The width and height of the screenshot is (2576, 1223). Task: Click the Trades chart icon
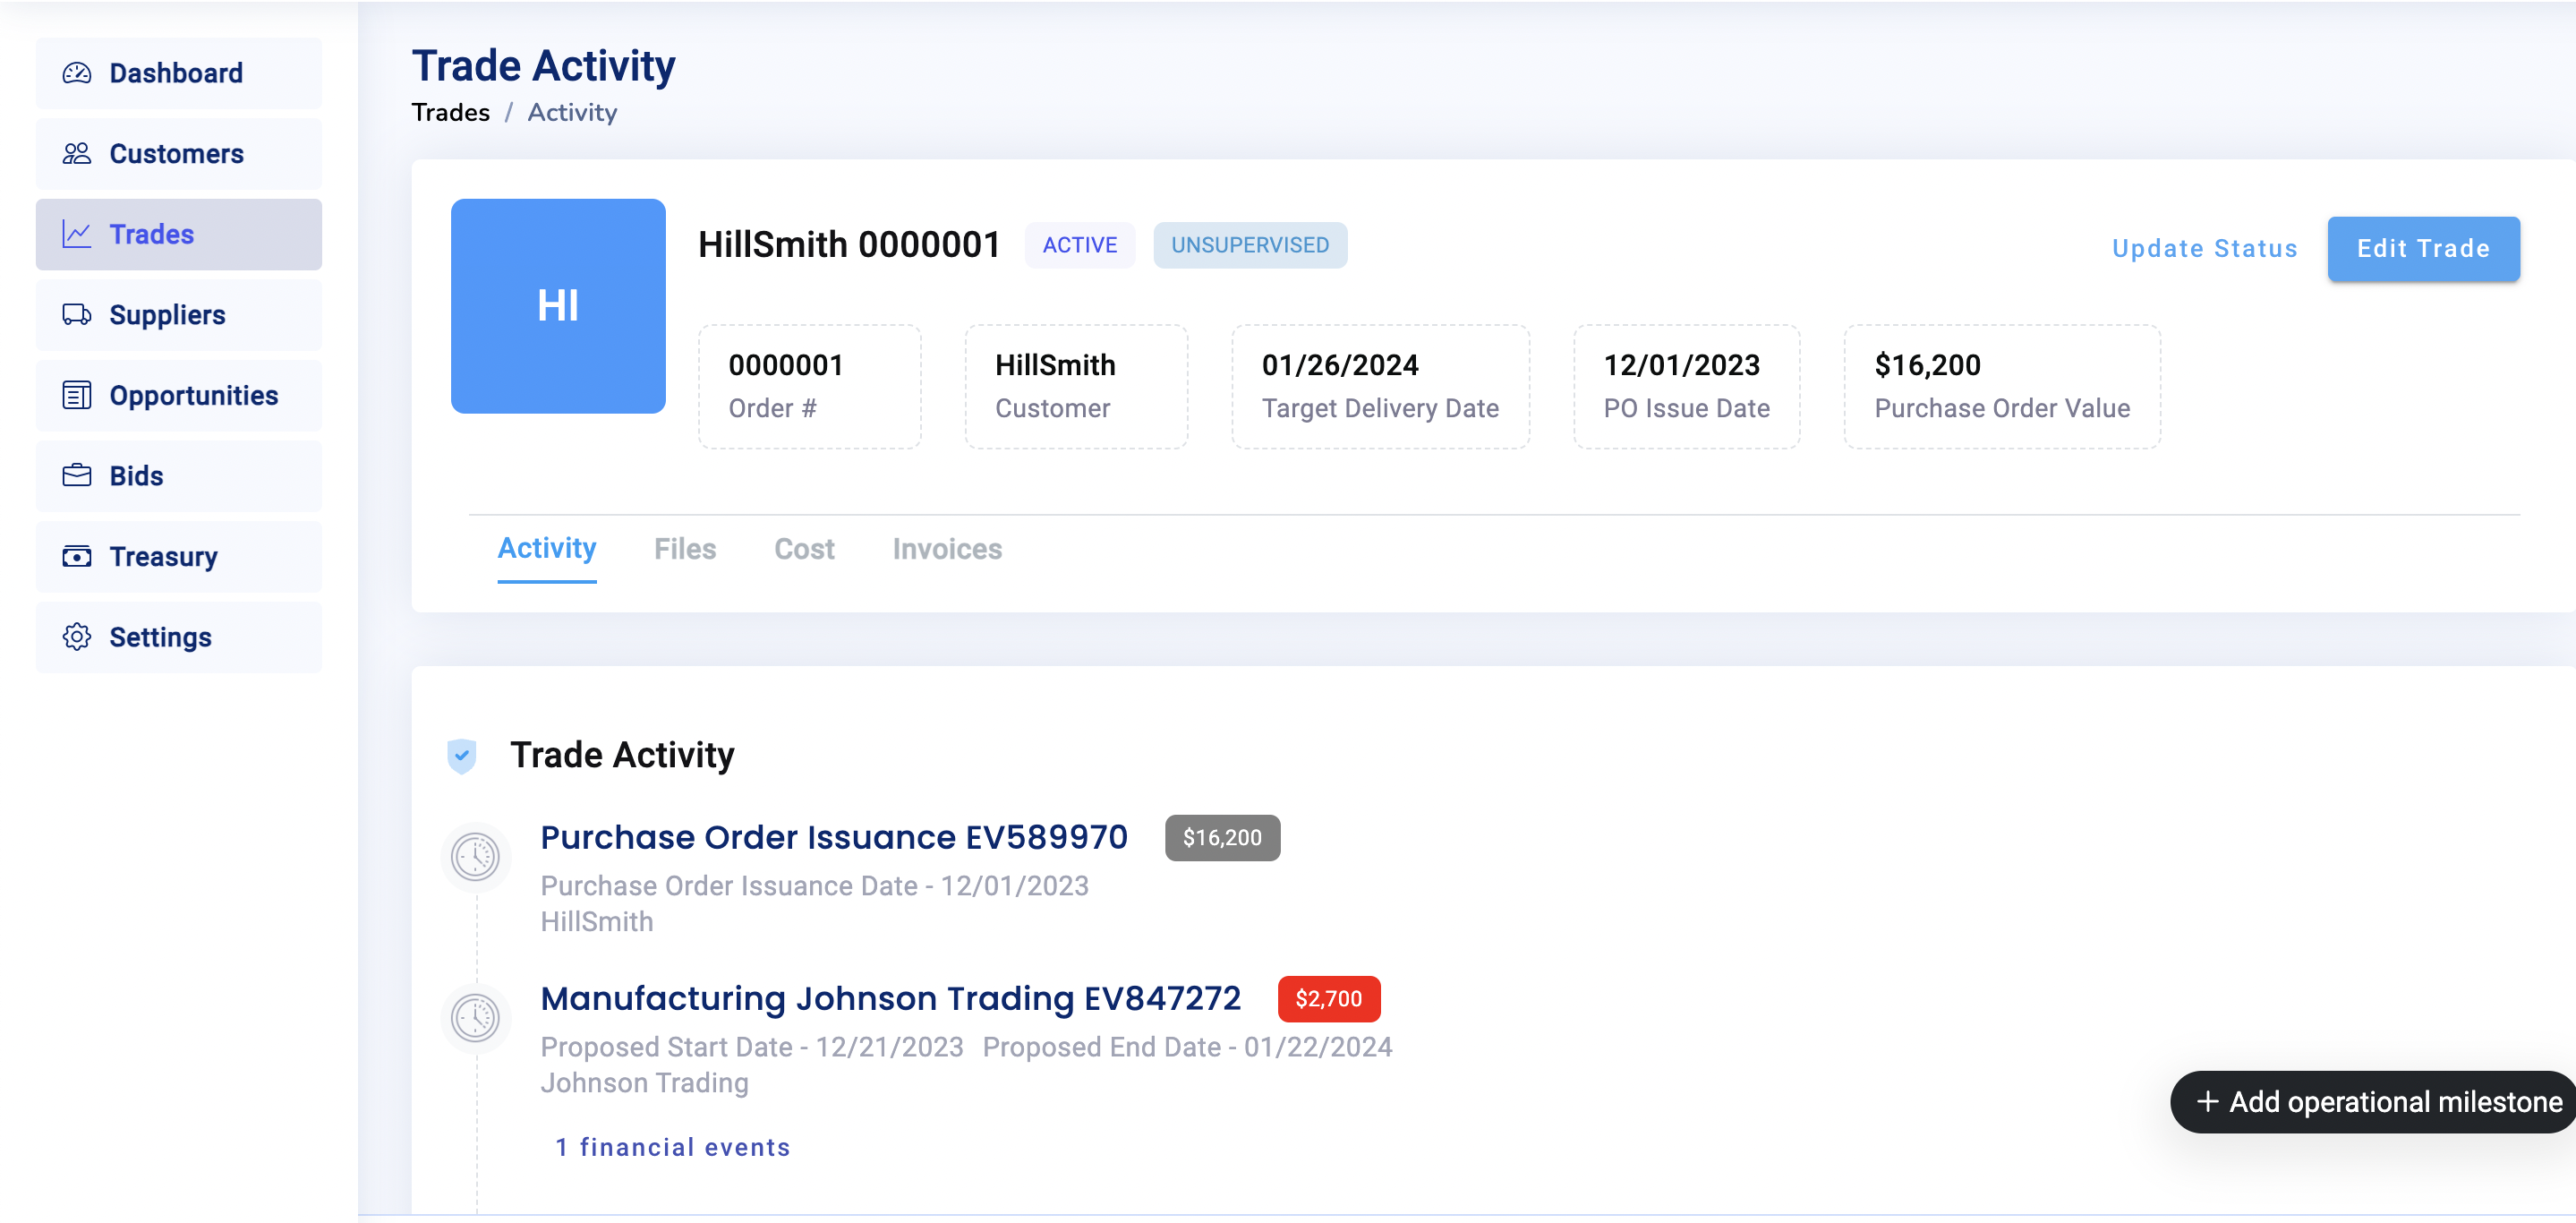pyautogui.click(x=77, y=235)
